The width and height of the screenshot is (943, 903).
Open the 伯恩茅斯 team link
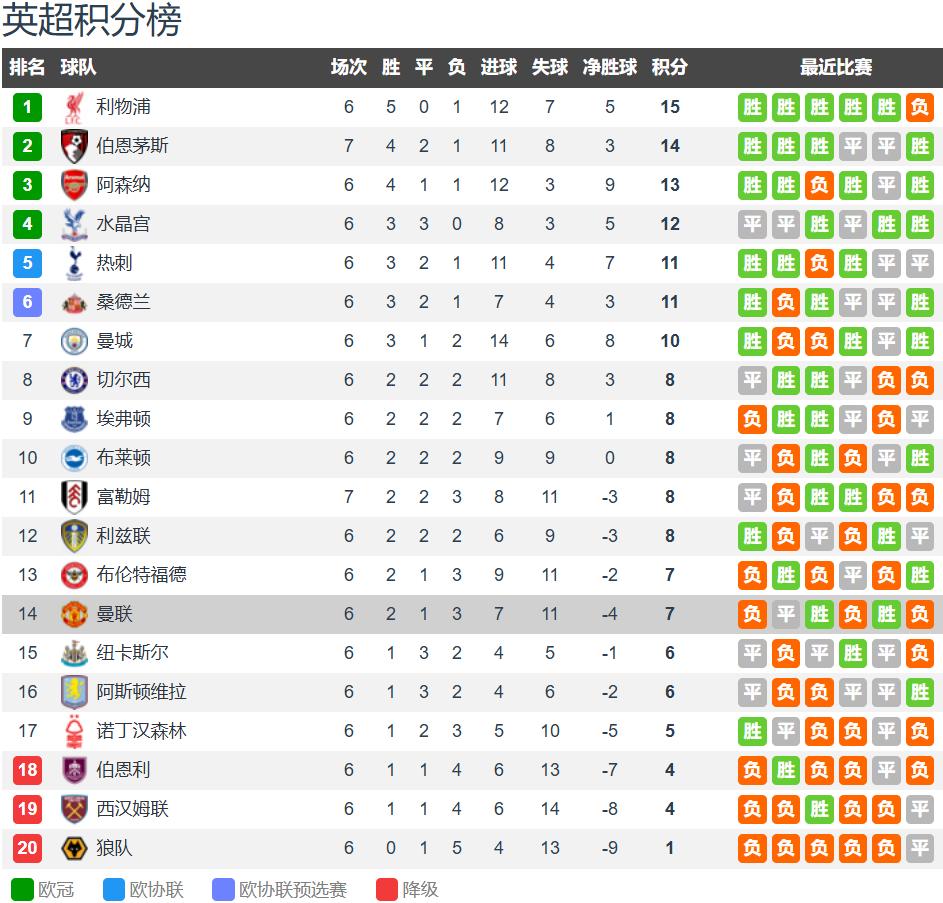132,146
